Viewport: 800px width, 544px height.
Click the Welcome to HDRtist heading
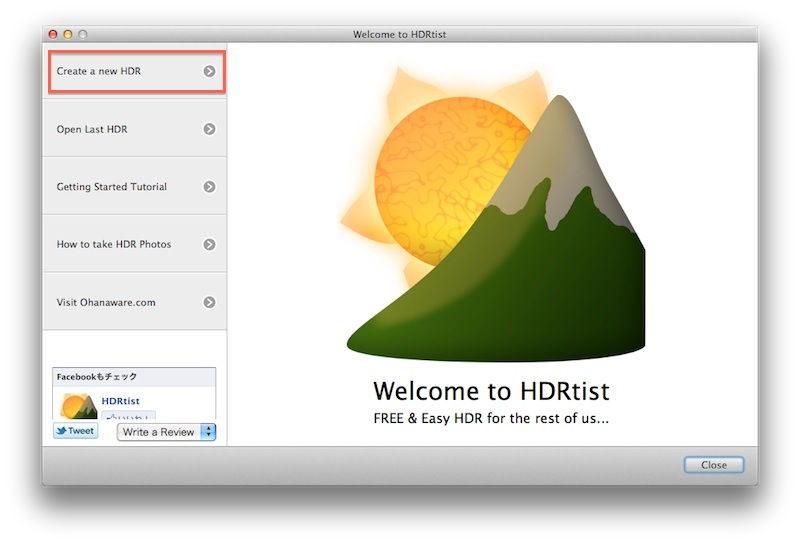click(x=491, y=391)
